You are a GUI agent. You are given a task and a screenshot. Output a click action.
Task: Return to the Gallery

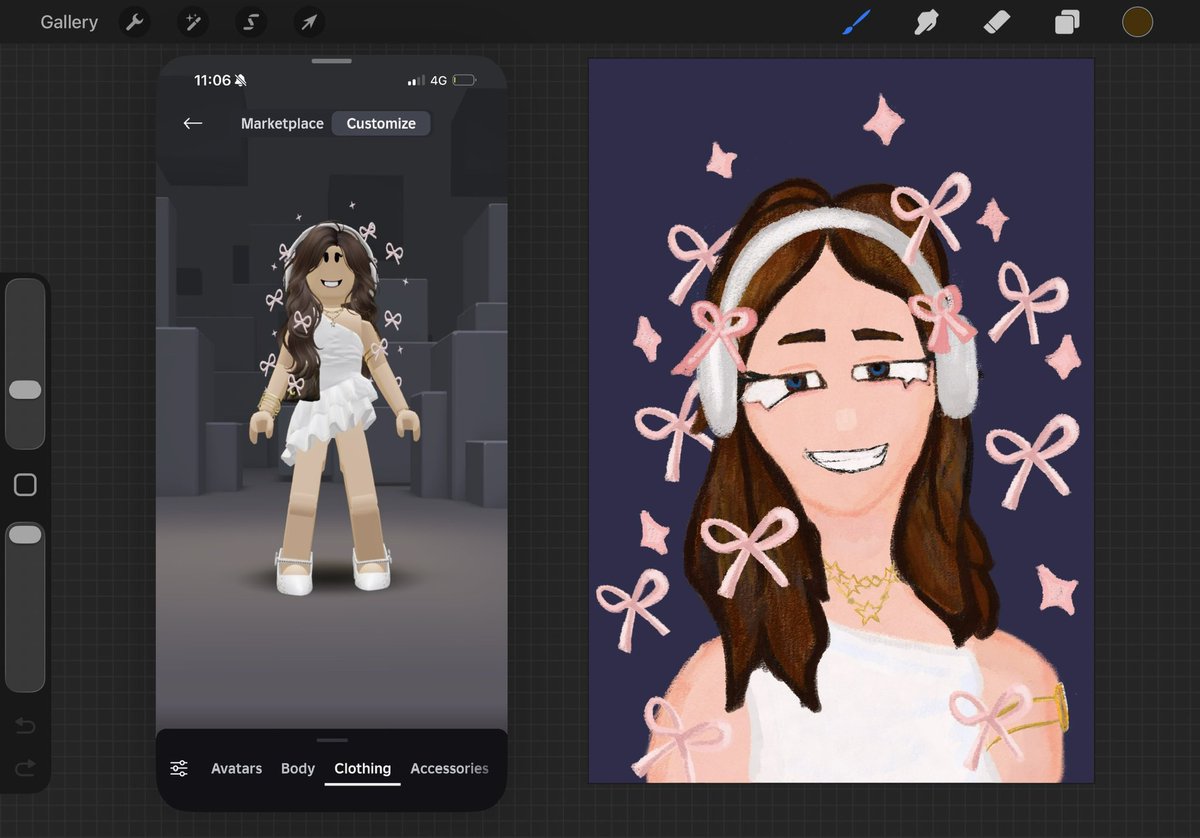(x=69, y=22)
